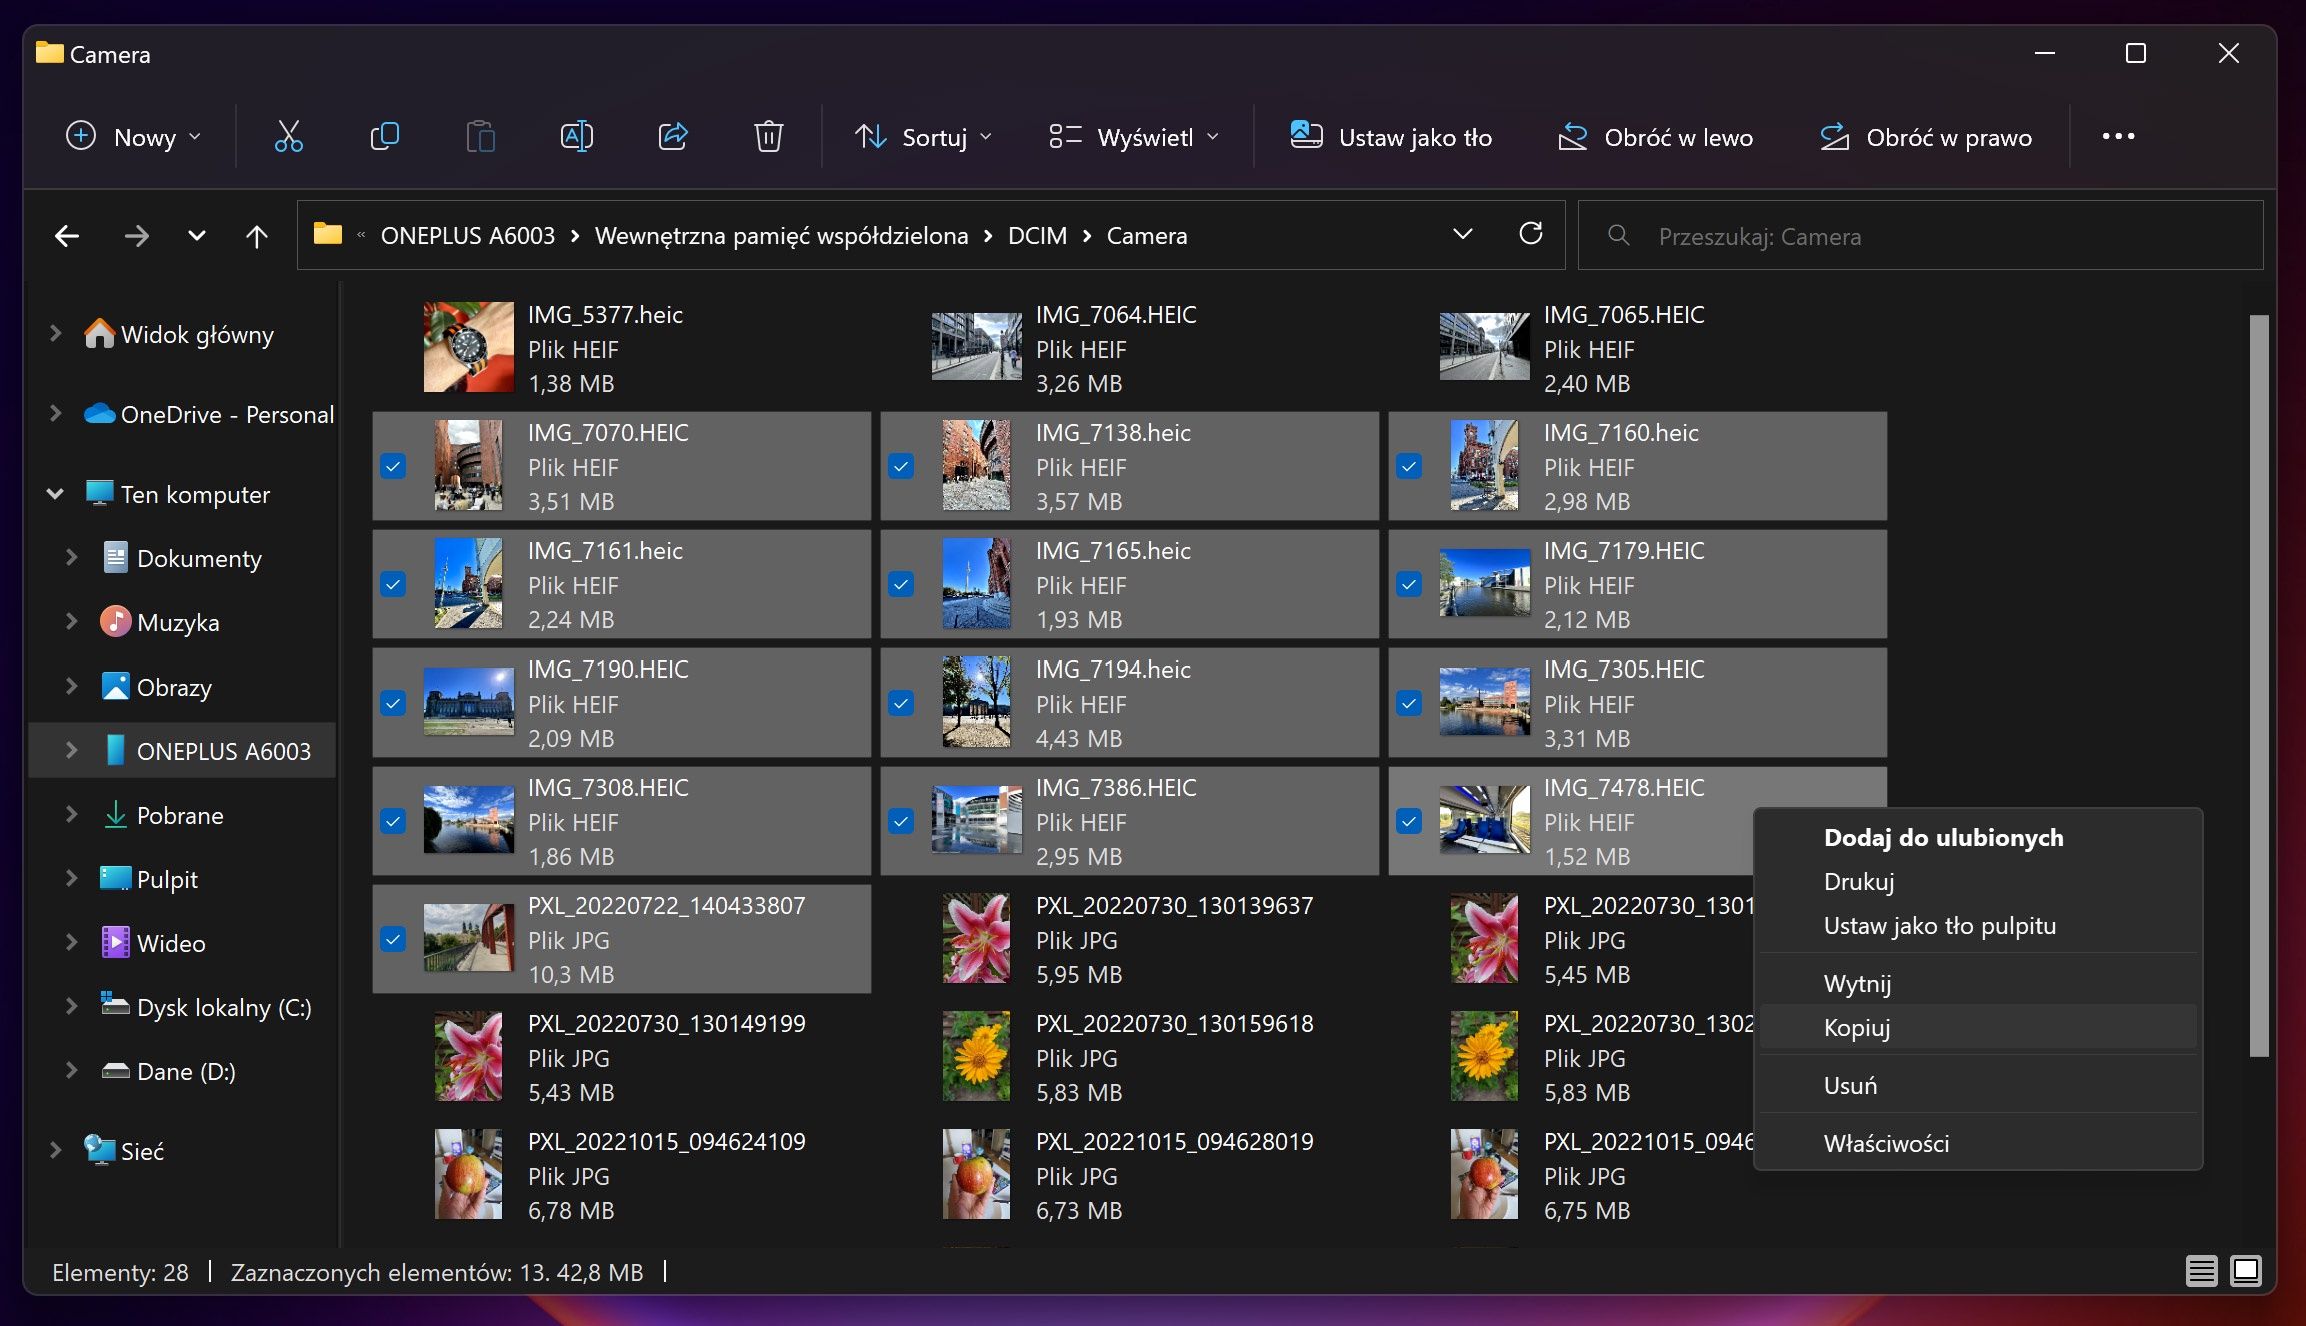Click the Dokumenty document icon in sidebar
Viewport: 2306px width, 1326px height.
click(115, 557)
